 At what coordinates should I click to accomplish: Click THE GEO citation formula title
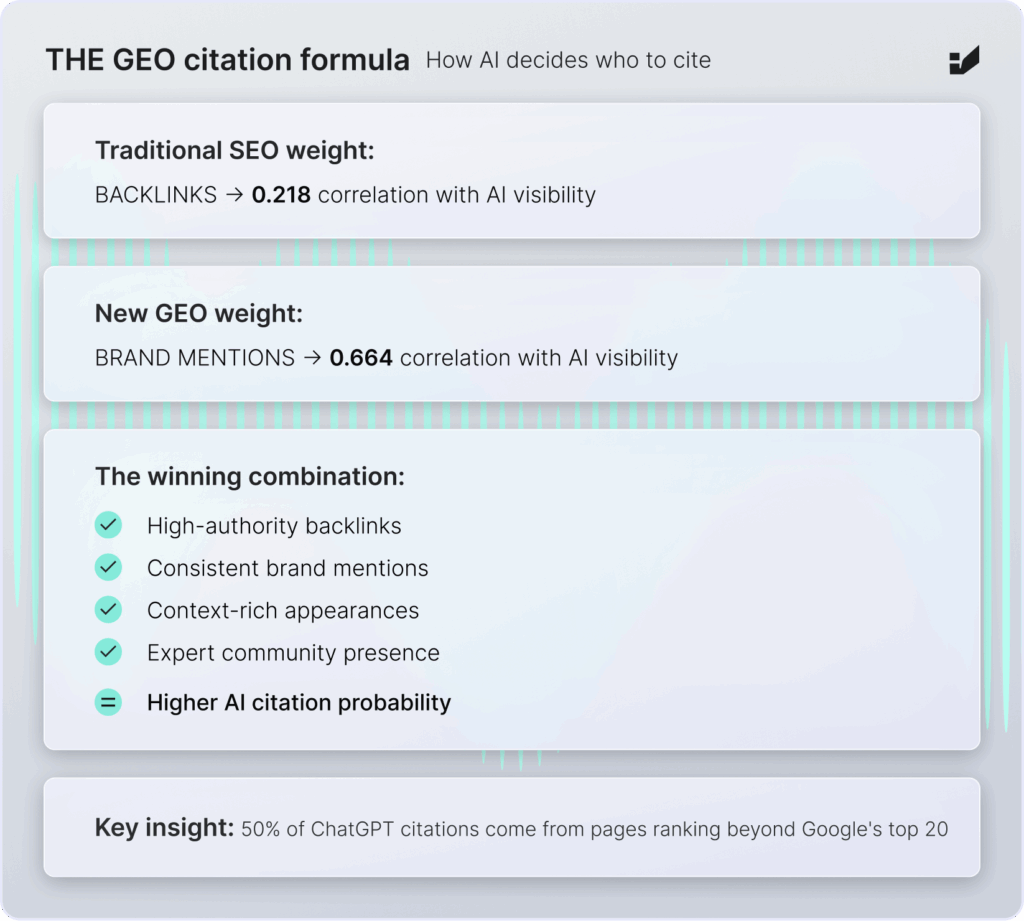tap(228, 60)
